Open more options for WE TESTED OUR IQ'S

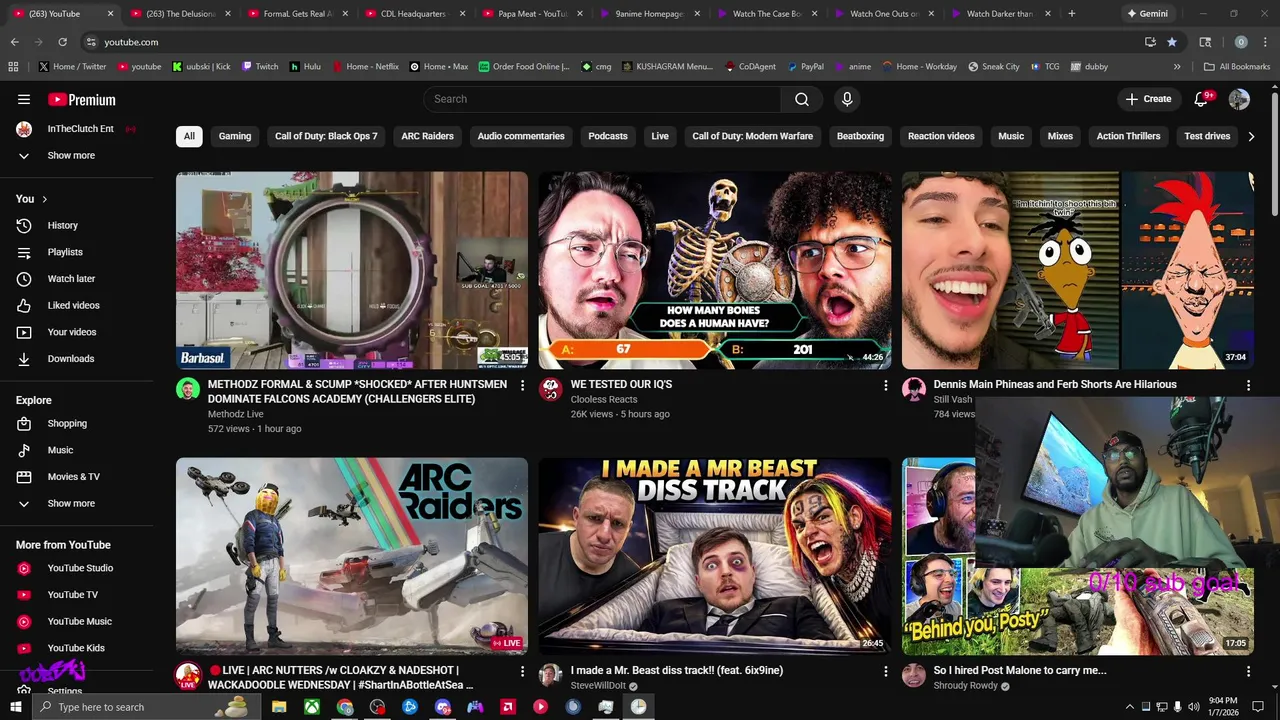[x=885, y=385]
